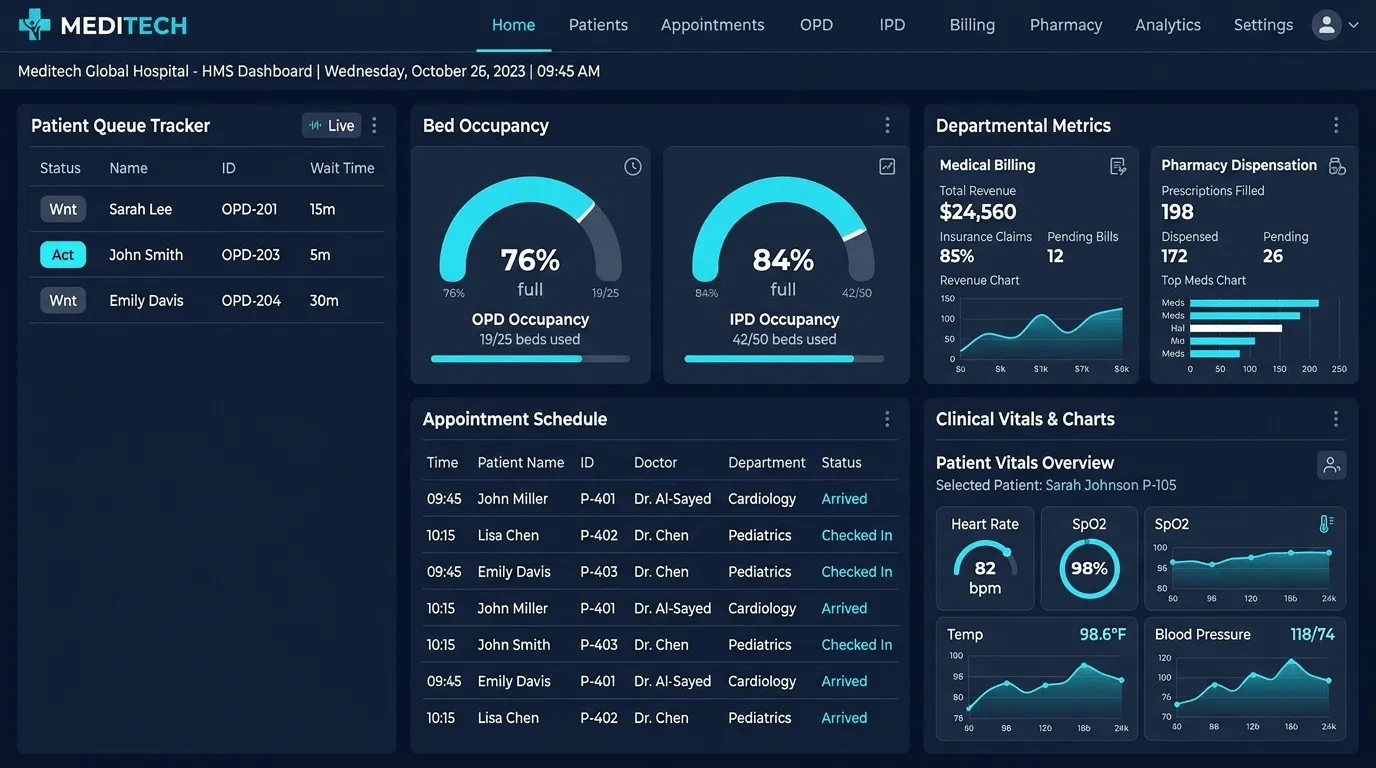Navigate to the OPD tab
Image resolution: width=1376 pixels, height=768 pixels.
816,25
